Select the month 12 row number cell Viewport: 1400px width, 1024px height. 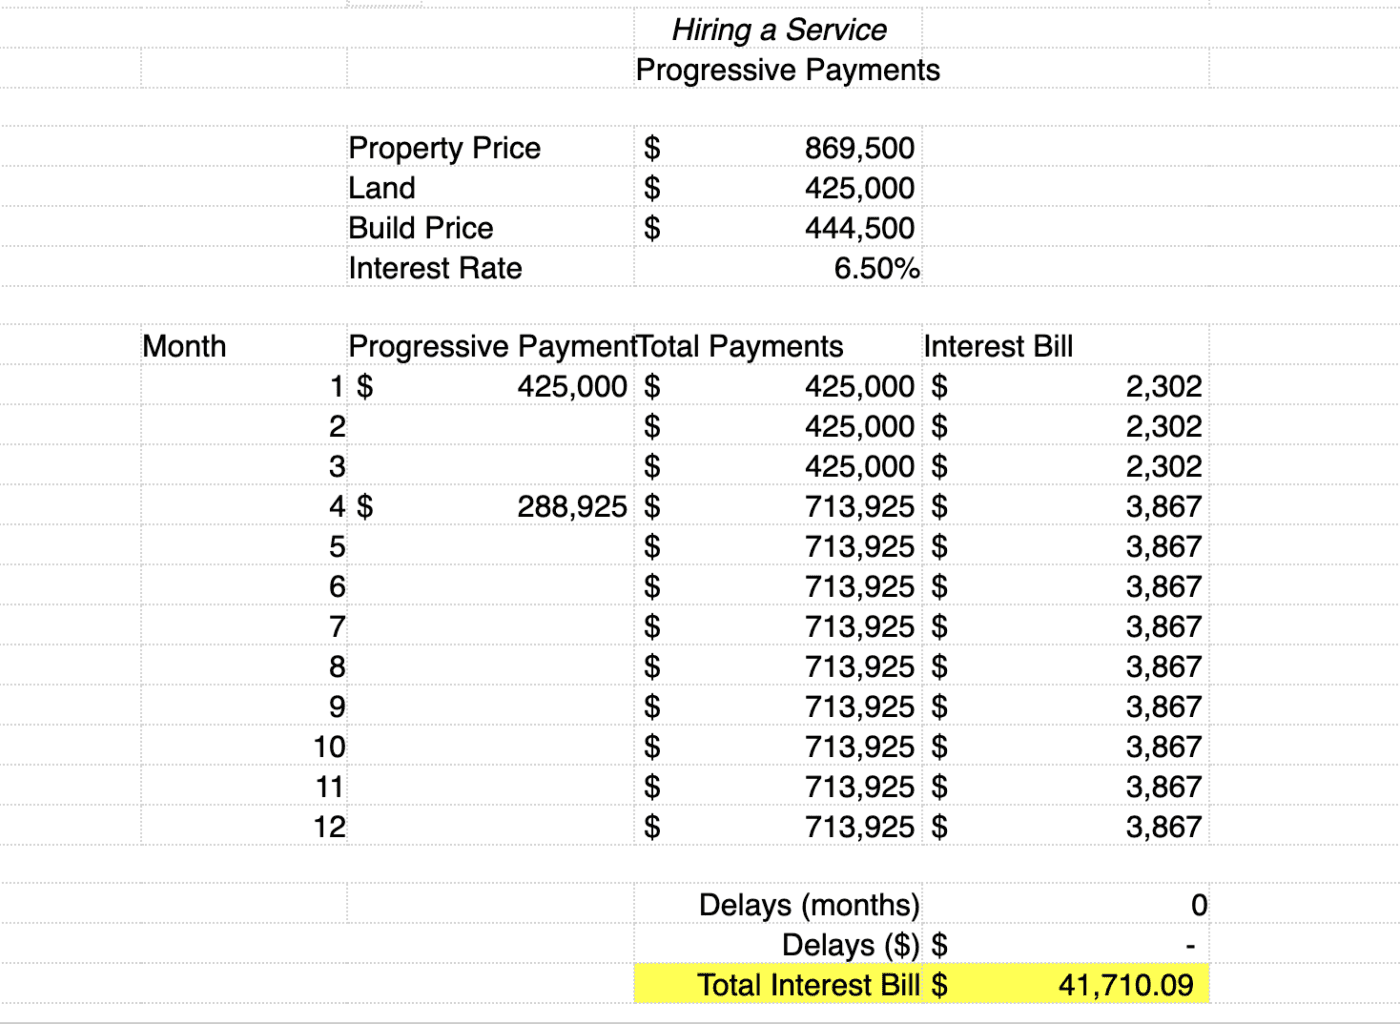pos(329,826)
